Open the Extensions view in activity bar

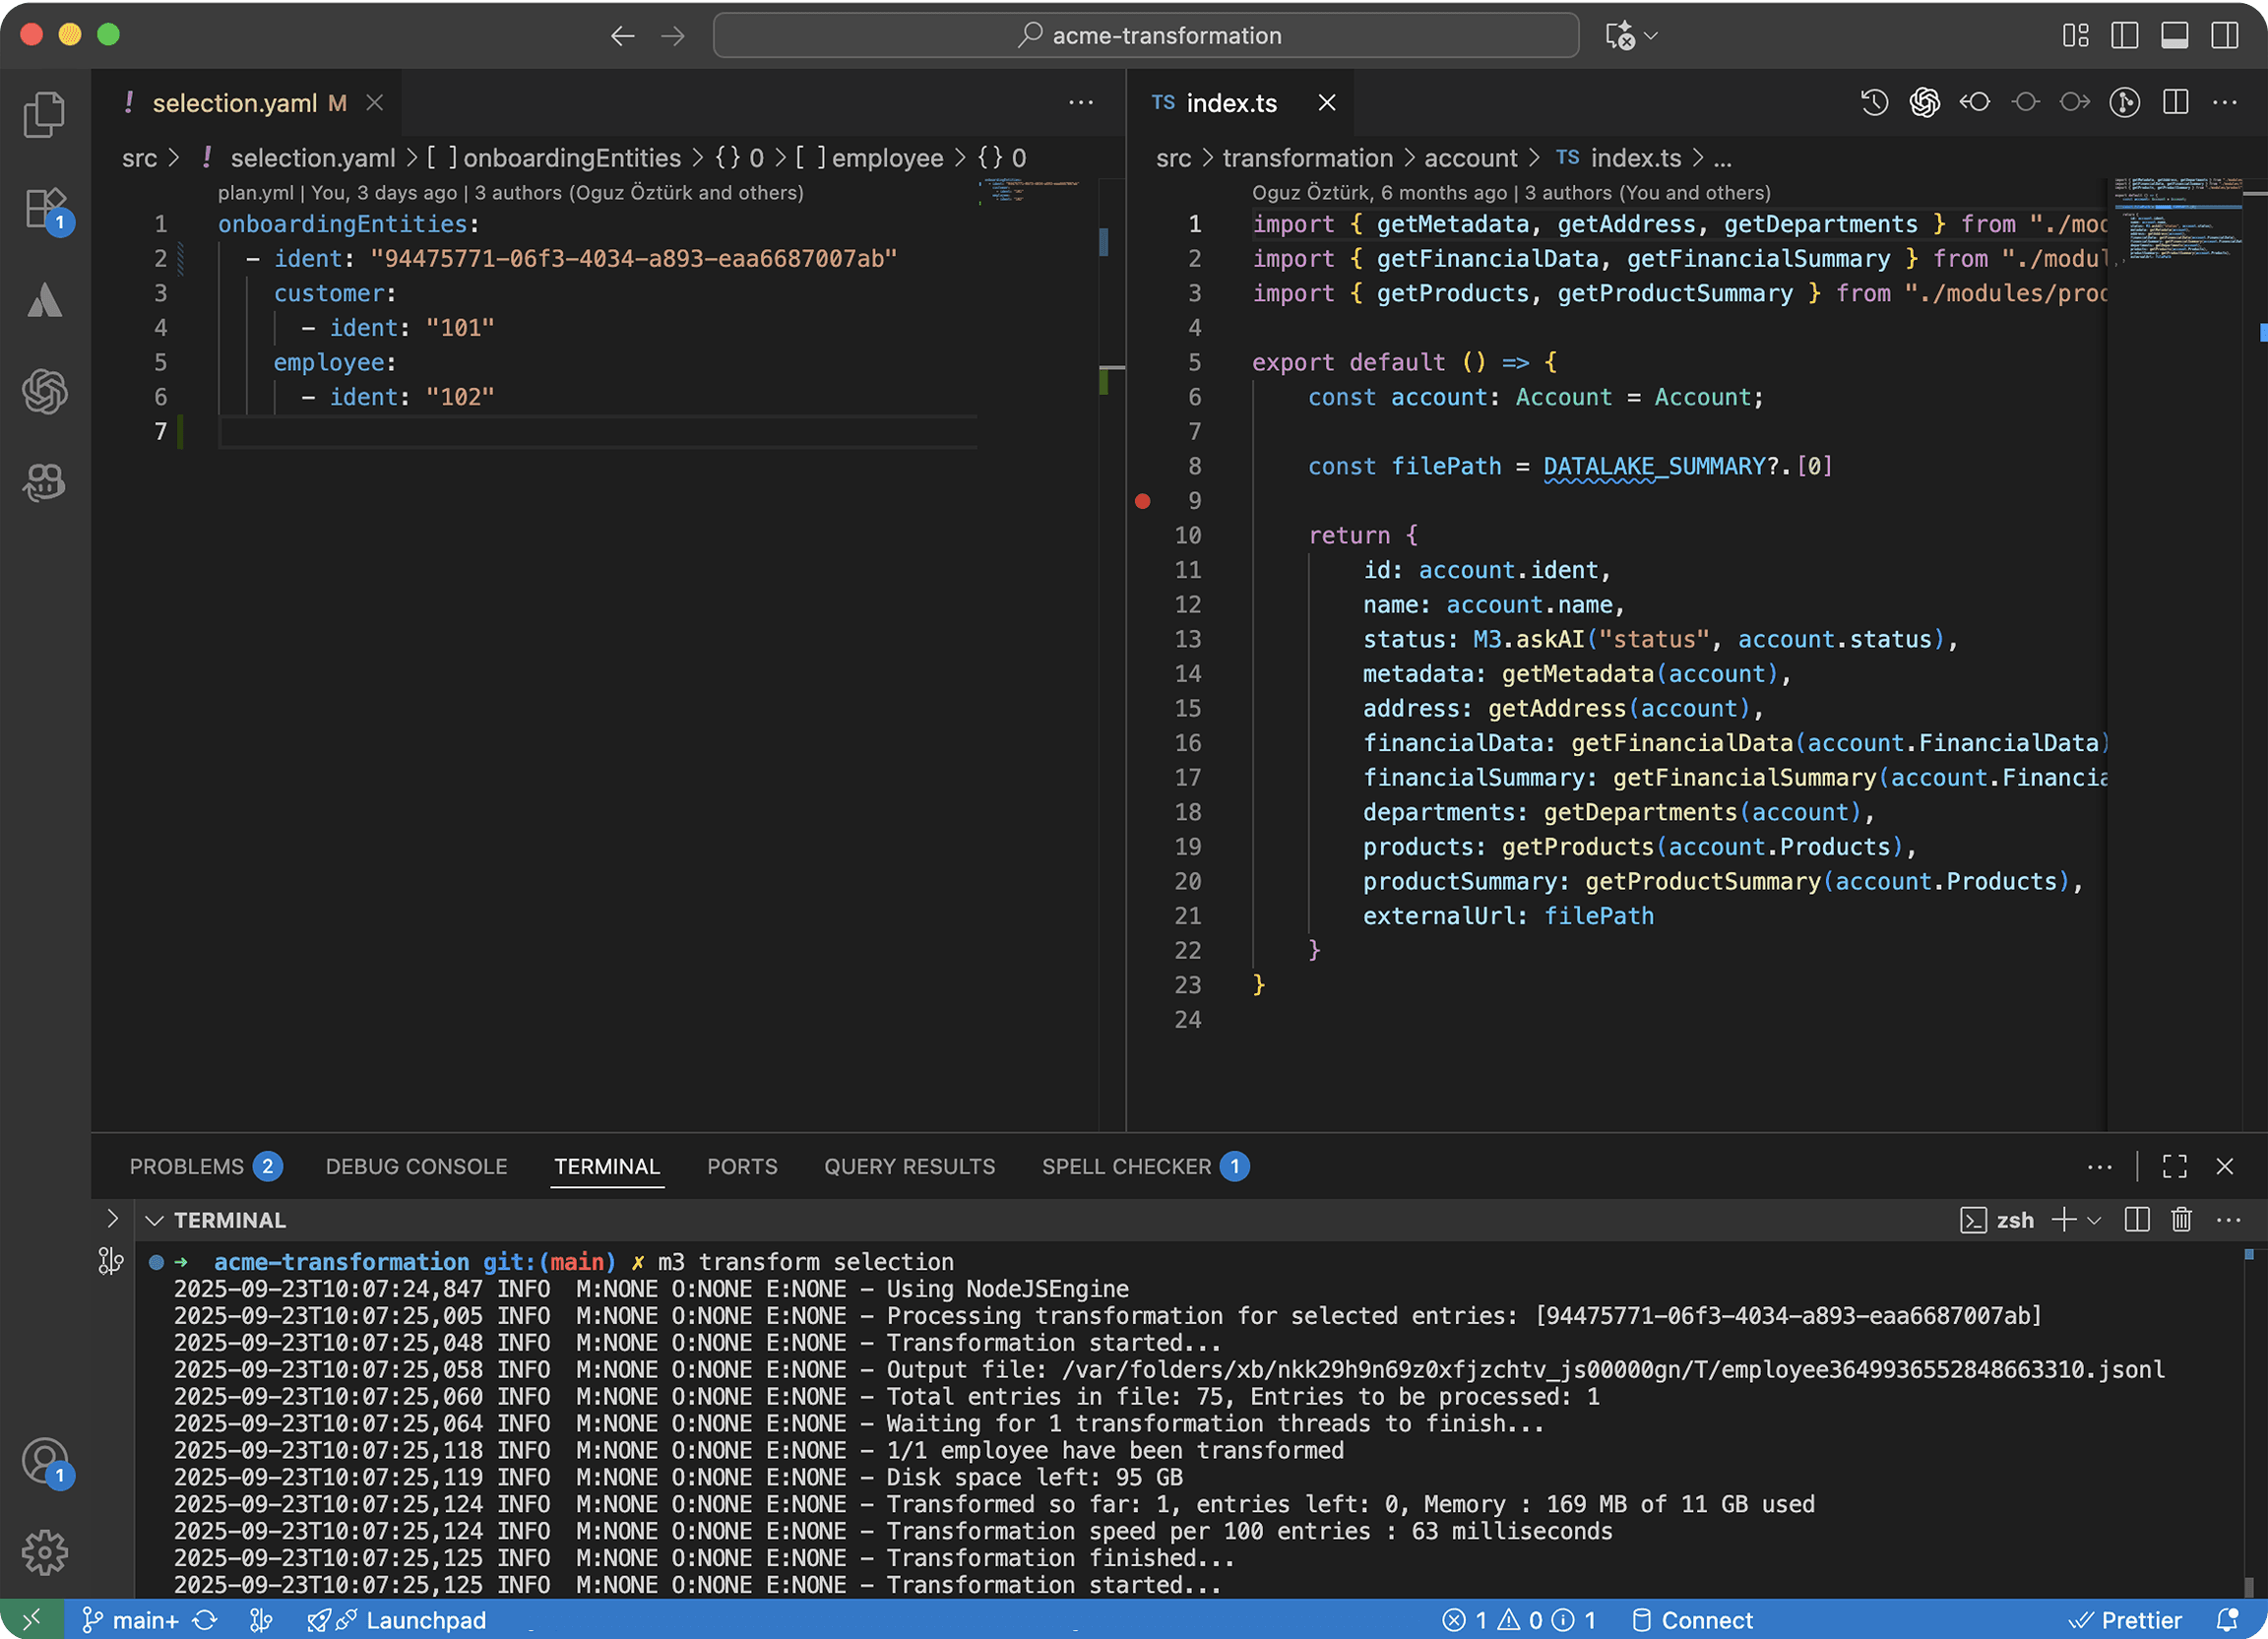click(x=44, y=209)
